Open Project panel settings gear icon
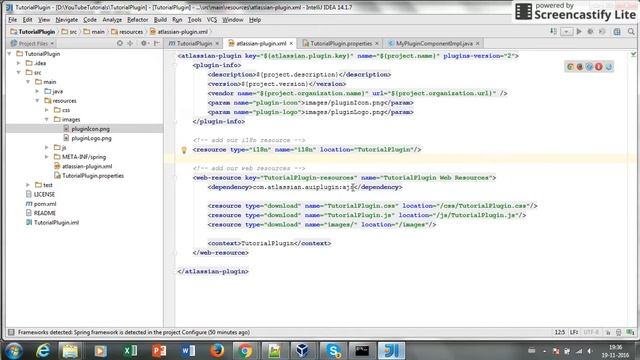The width and height of the screenshot is (640, 360). coord(144,43)
